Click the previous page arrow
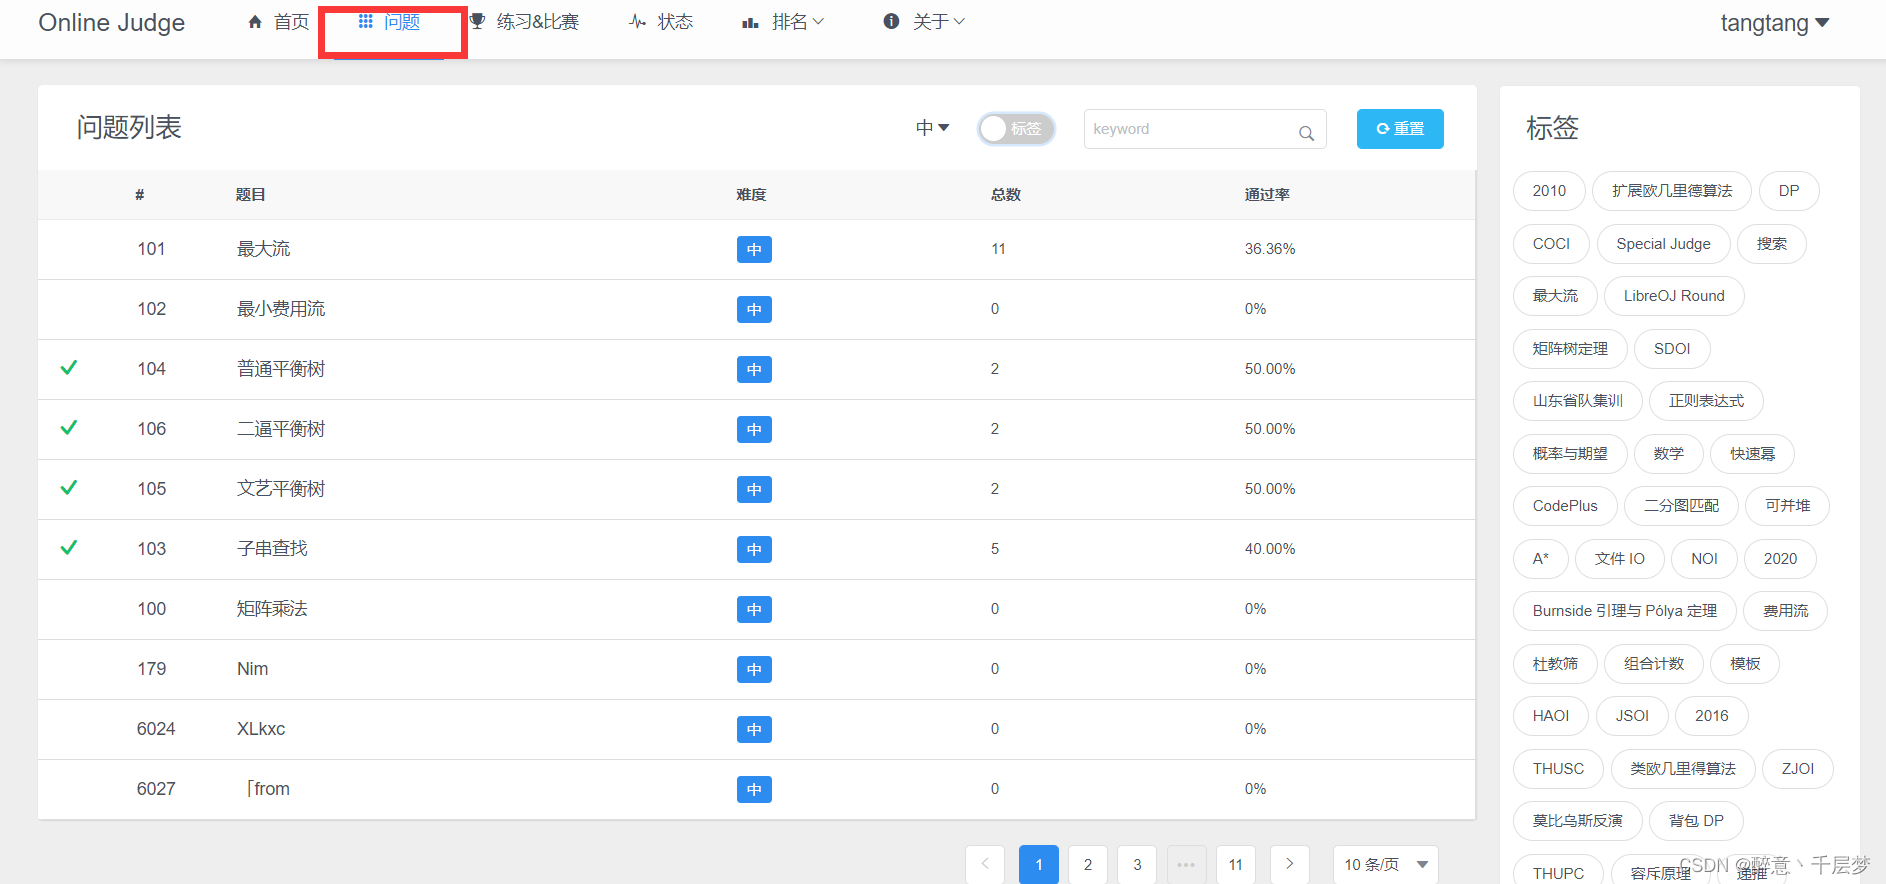The image size is (1886, 884). click(x=985, y=865)
